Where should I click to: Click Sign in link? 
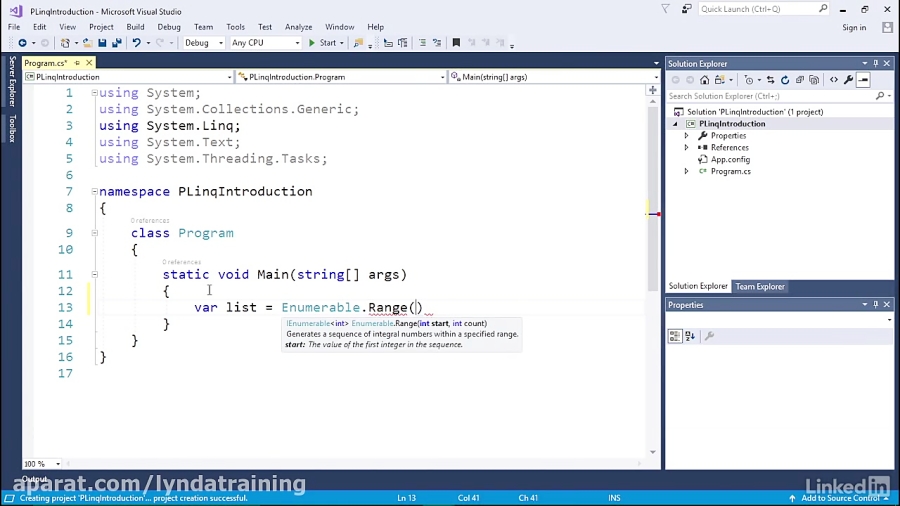coord(854,28)
